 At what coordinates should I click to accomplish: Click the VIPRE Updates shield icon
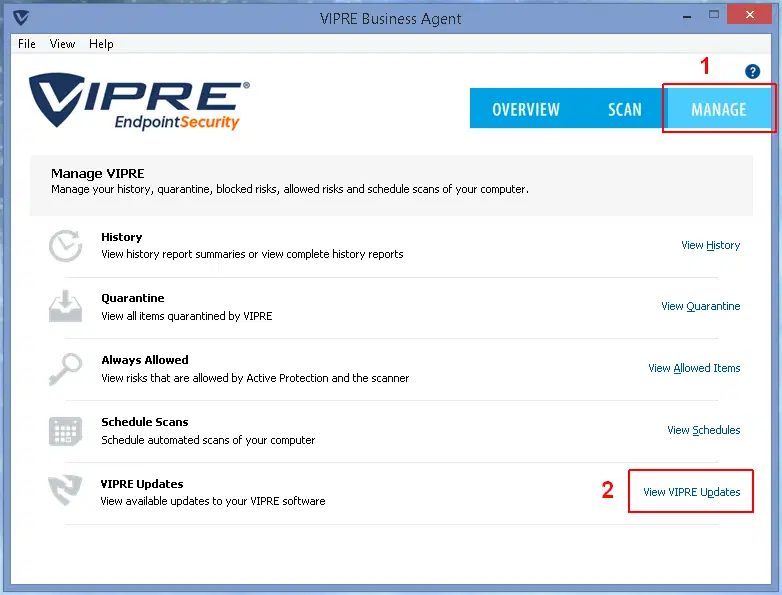(65, 489)
